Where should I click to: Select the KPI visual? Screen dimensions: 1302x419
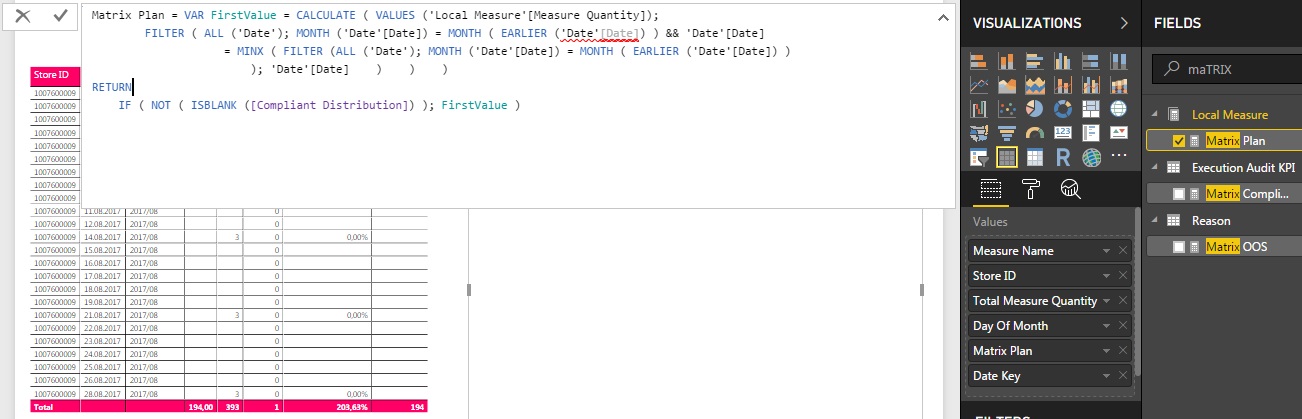1118,133
